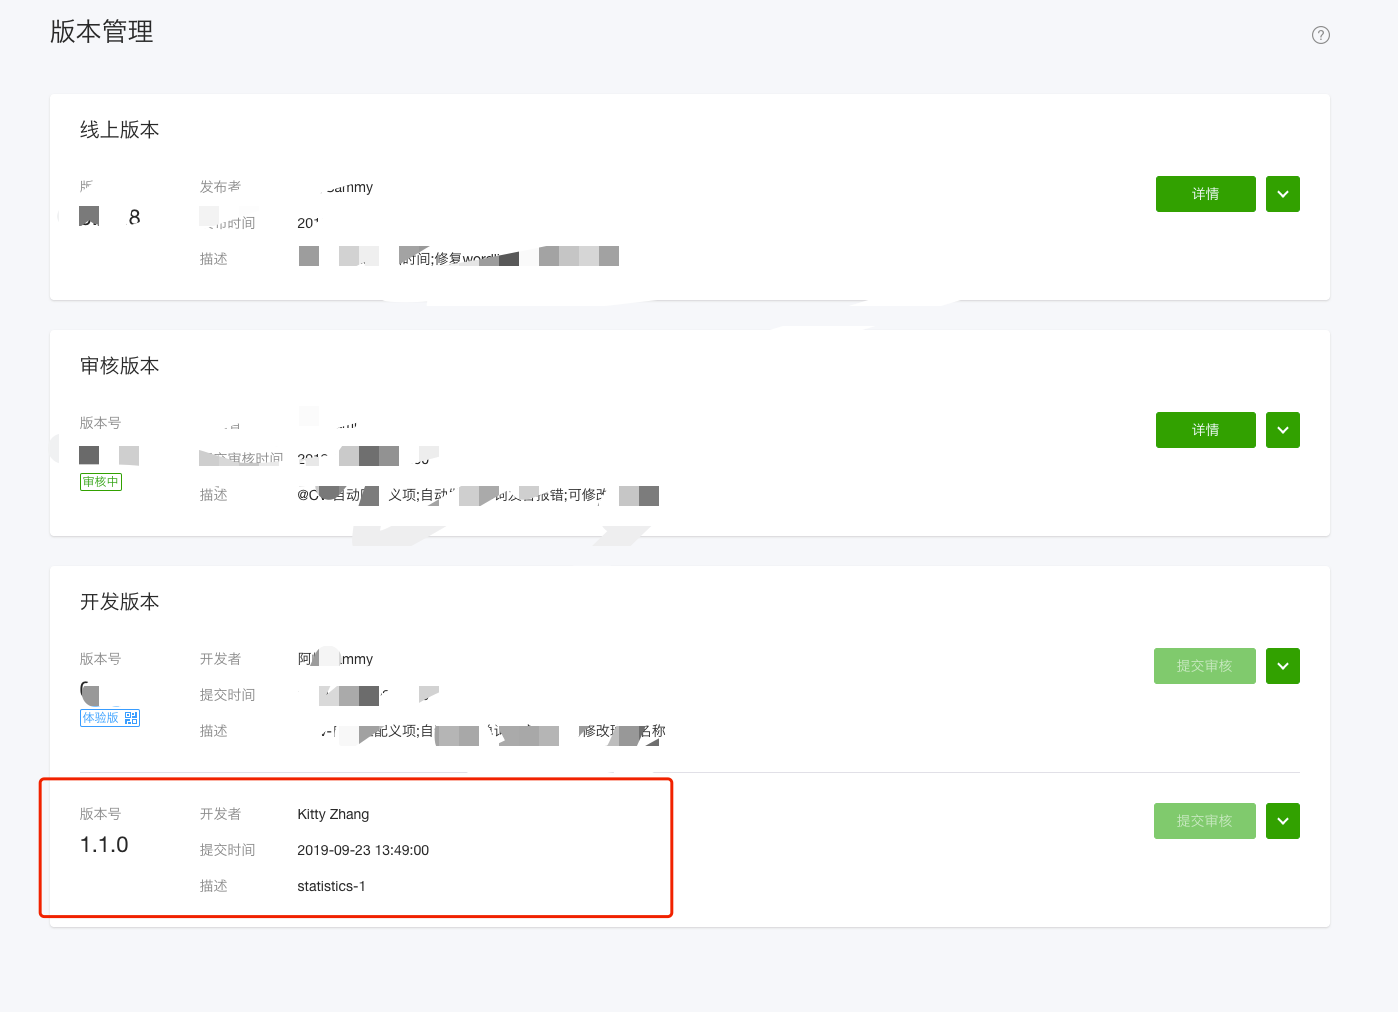Click the 体验版 label tag
The image size is (1398, 1012).
101,718
